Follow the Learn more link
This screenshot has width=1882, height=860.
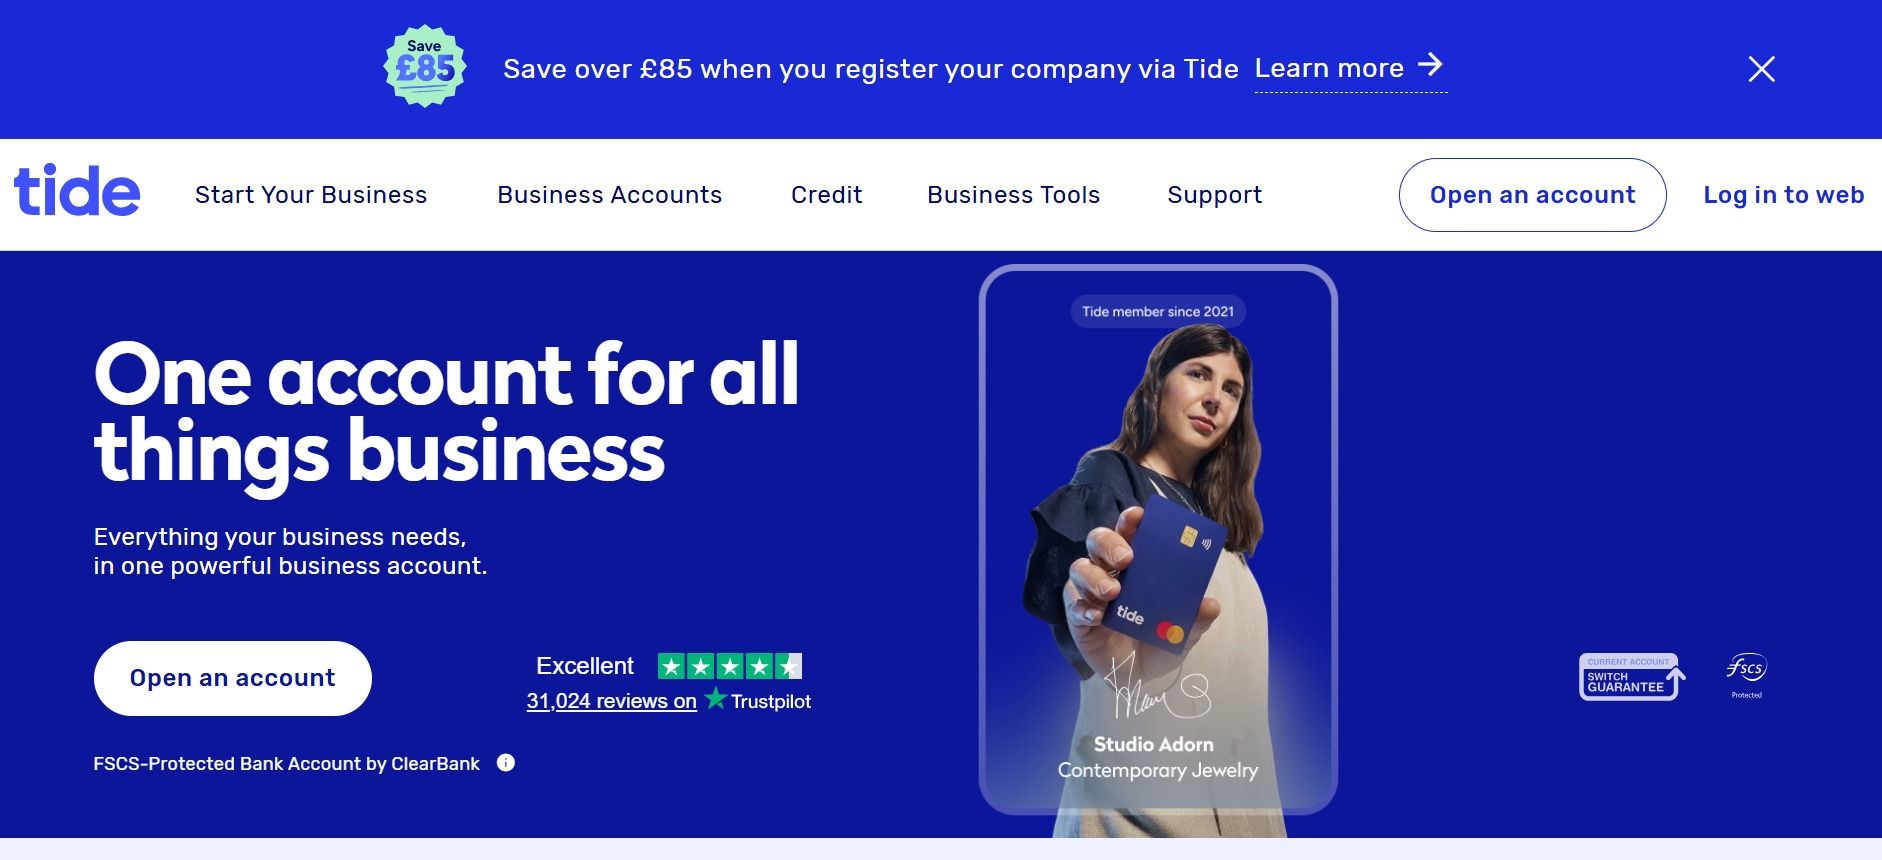1329,68
